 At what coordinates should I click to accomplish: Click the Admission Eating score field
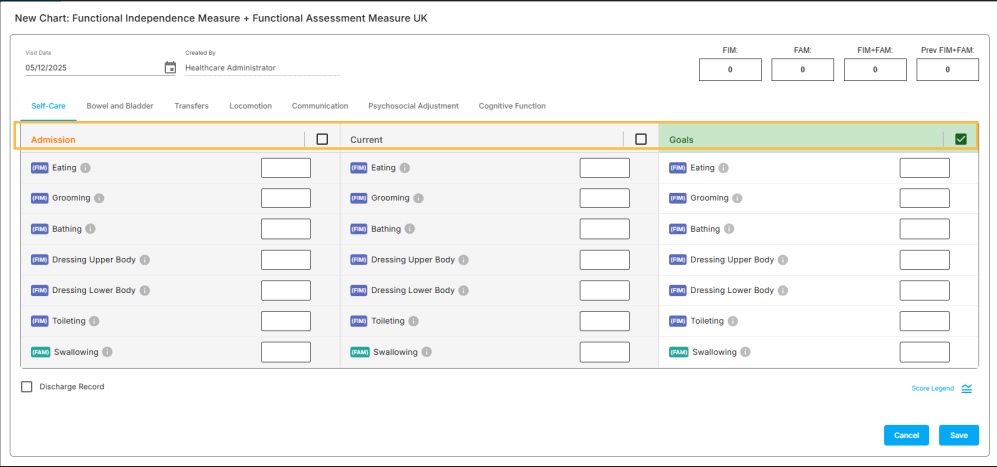click(285, 168)
